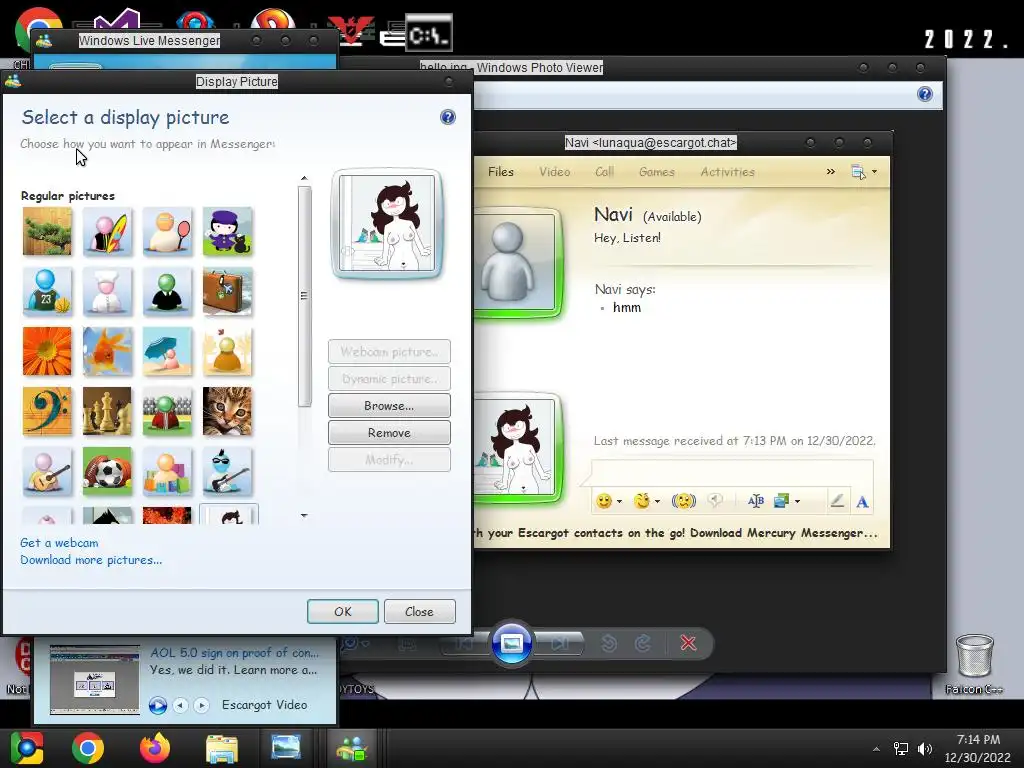
Task: Start slide show in Photo Viewer
Action: 511,643
